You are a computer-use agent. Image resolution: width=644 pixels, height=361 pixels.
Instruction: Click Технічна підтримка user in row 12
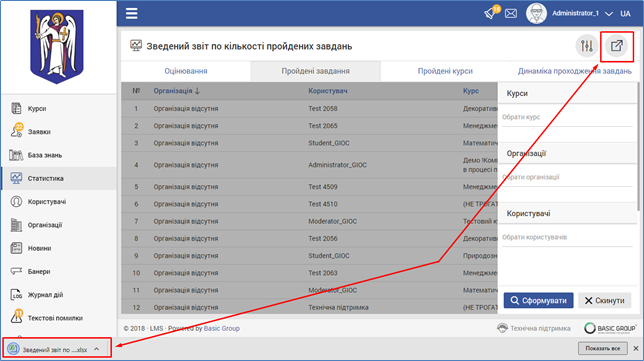pyautogui.click(x=338, y=308)
